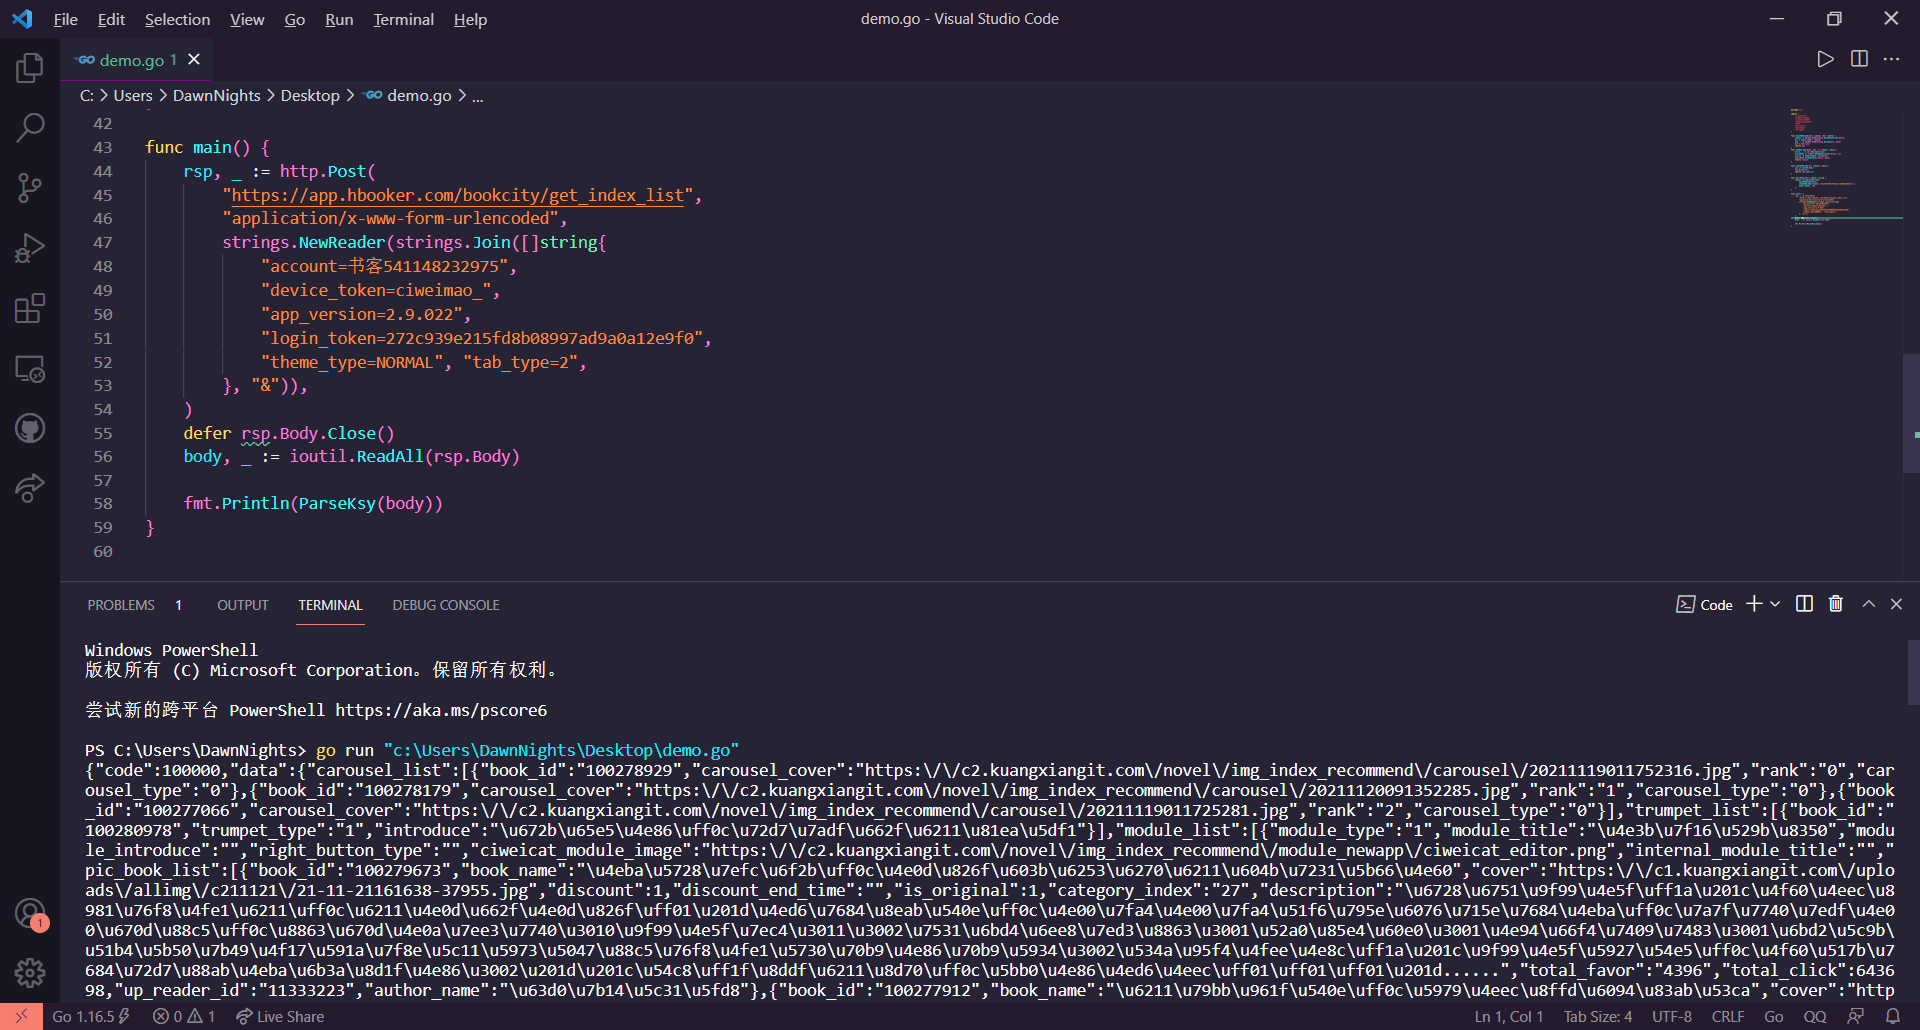
Task: Open the GitHub view in activity bar
Action: [30, 429]
